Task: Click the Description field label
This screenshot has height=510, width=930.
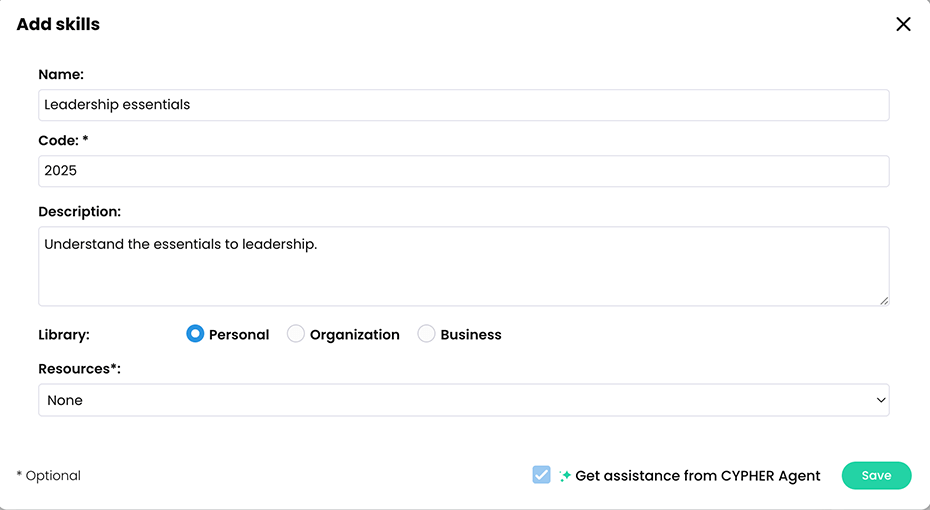Action: (x=79, y=212)
